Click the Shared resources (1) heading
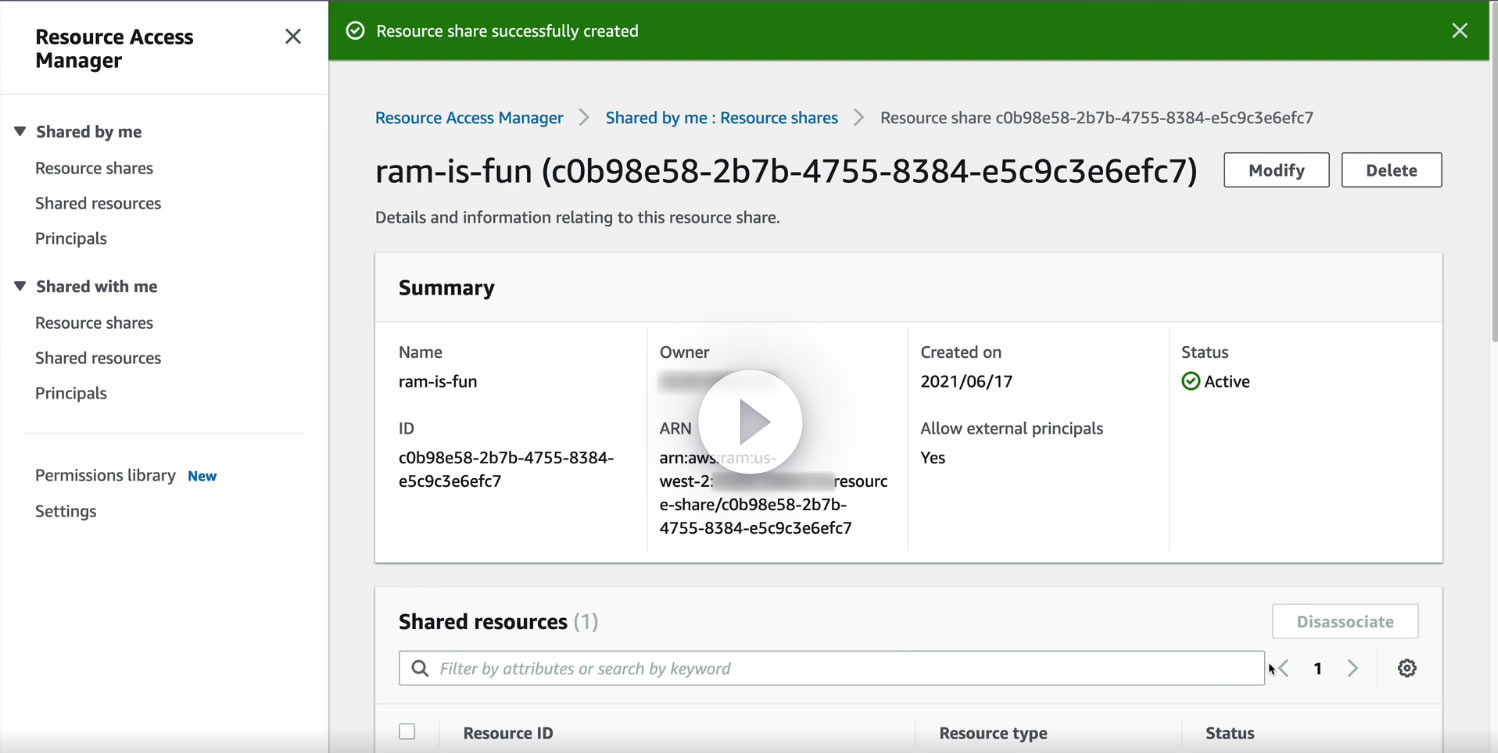Screen dimensions: 1498x753 point(498,621)
